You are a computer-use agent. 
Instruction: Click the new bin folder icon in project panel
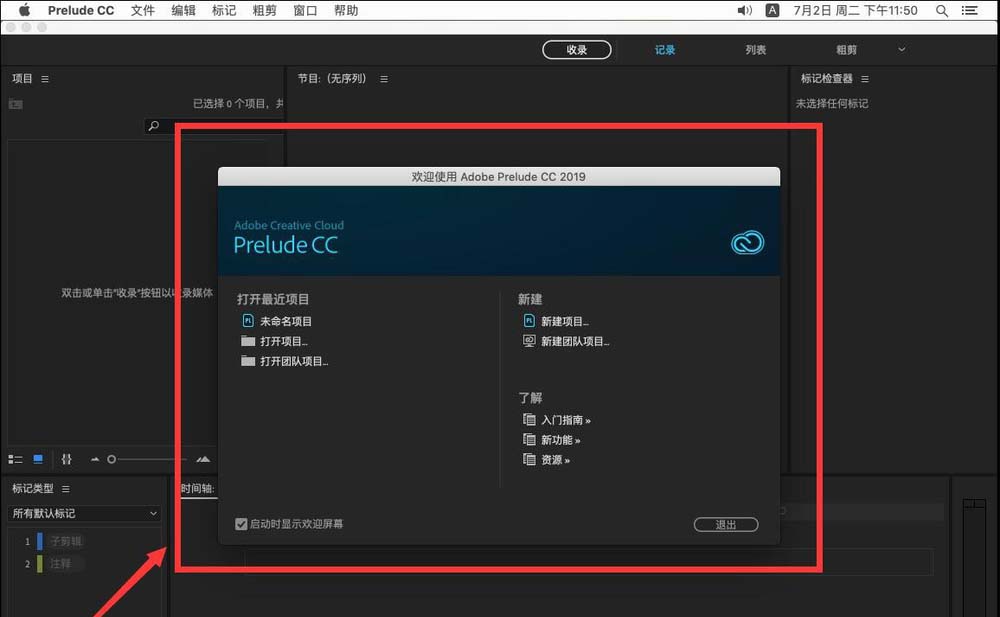pos(16,104)
